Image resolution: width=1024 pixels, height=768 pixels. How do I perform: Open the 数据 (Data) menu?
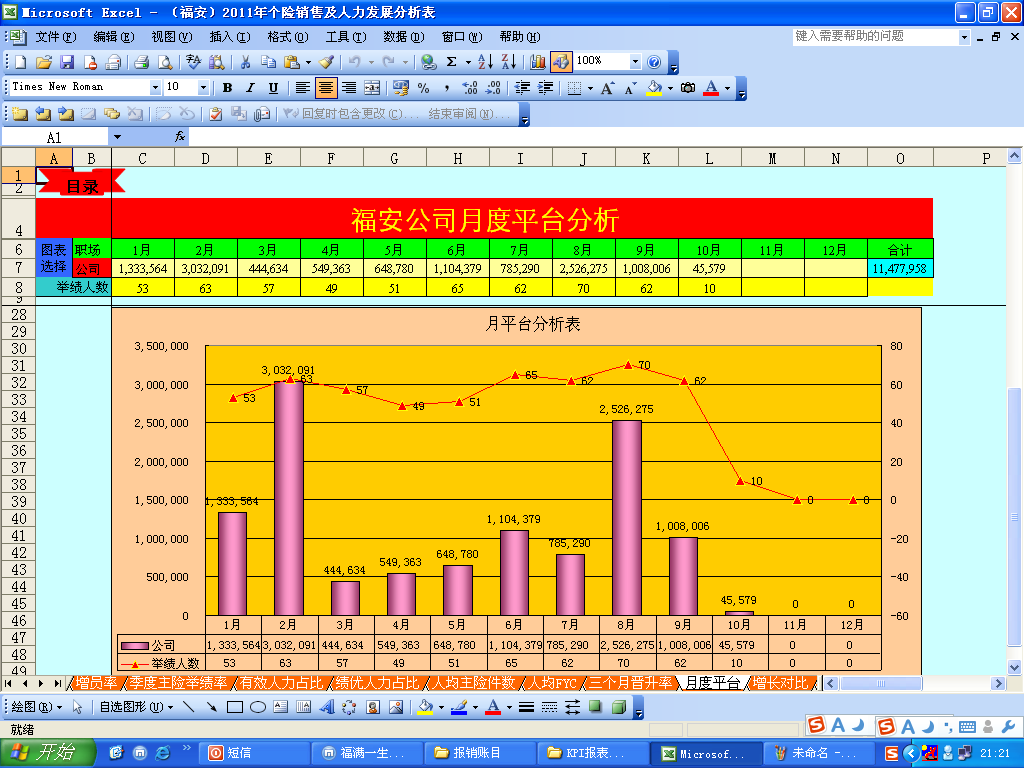[x=404, y=37]
